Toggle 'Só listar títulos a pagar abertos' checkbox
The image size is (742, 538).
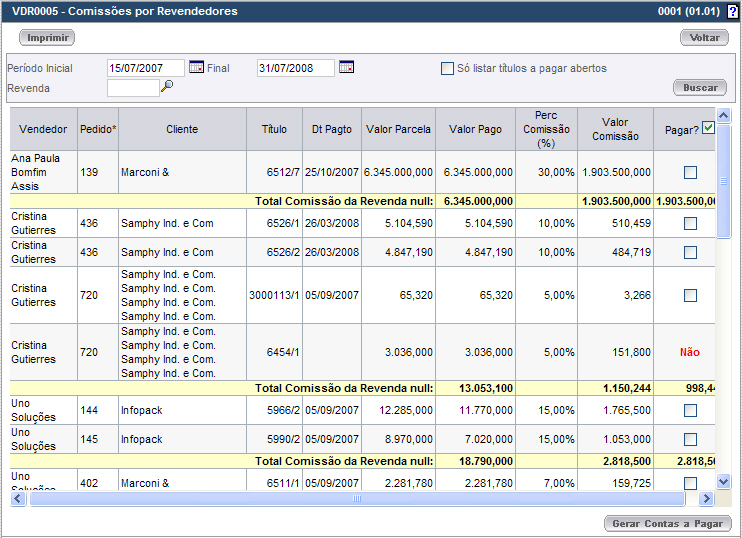click(x=447, y=68)
